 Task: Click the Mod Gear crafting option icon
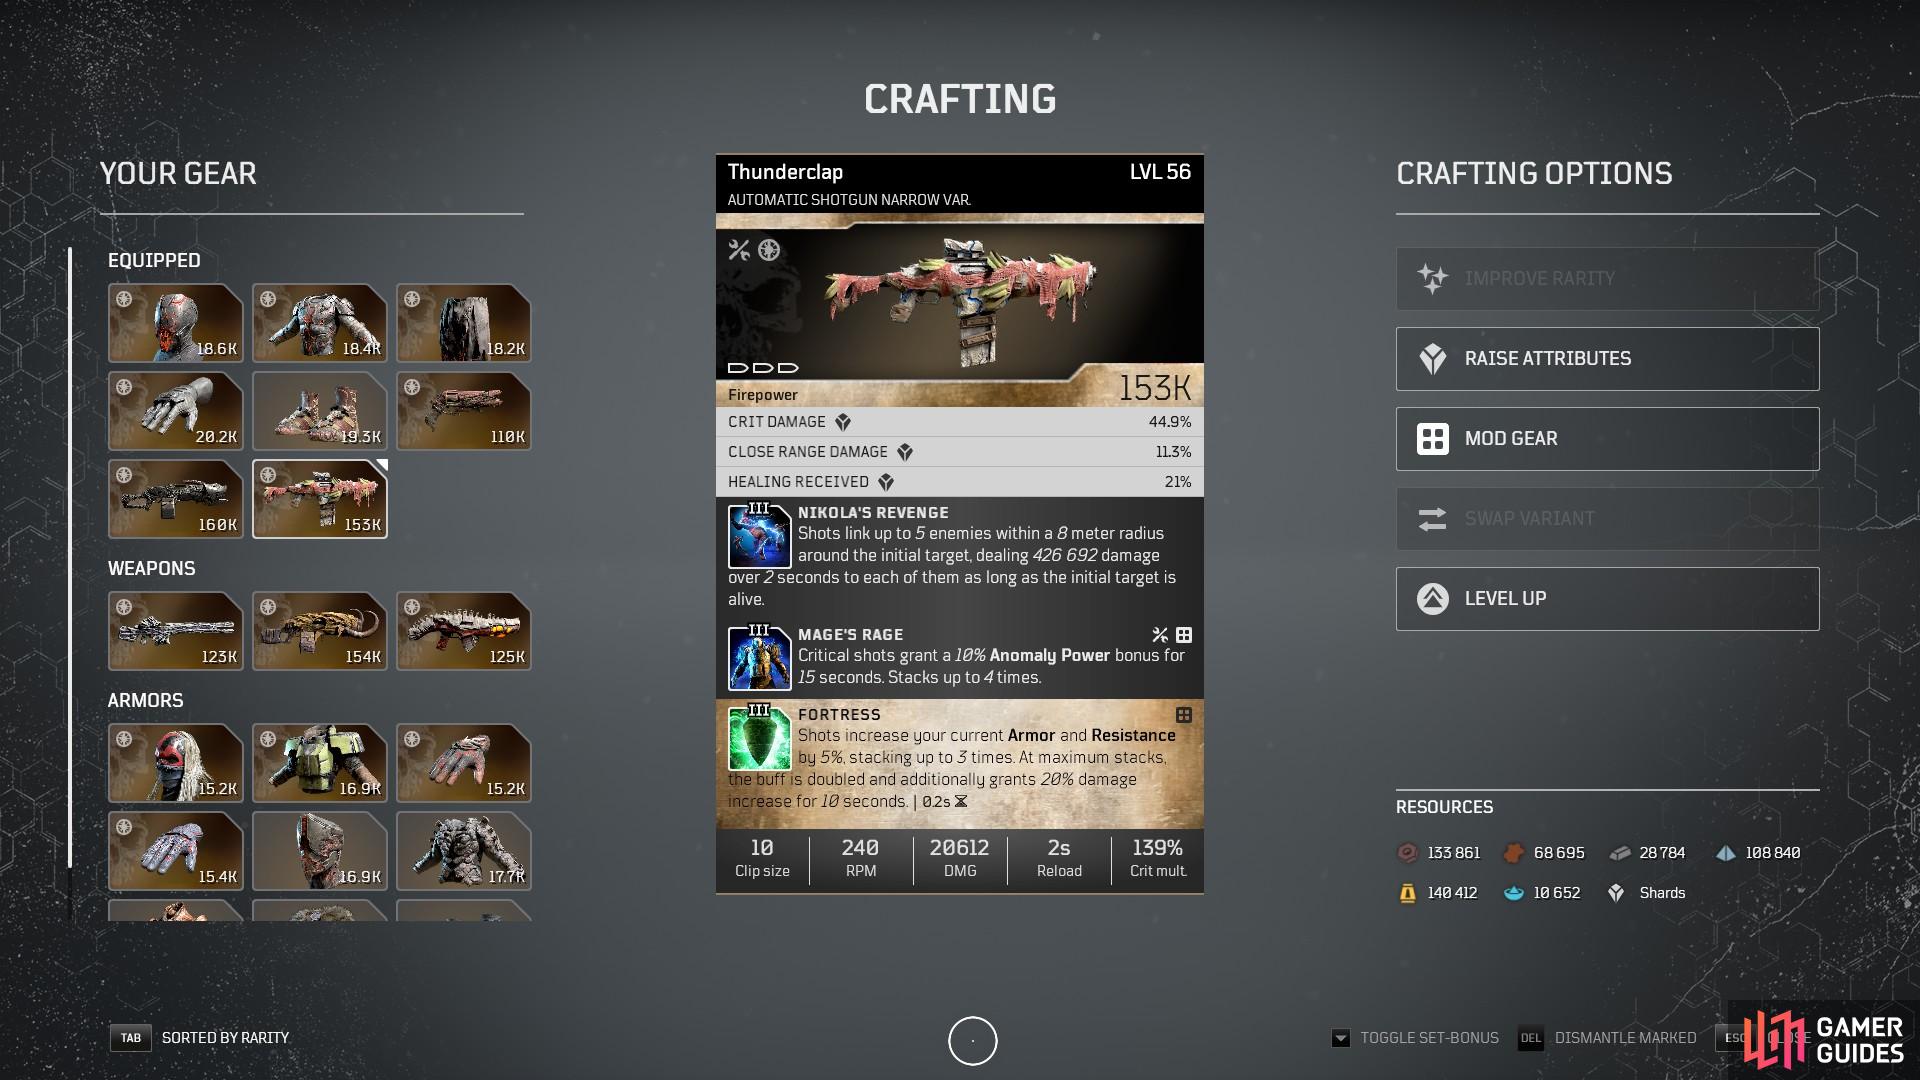click(1432, 438)
